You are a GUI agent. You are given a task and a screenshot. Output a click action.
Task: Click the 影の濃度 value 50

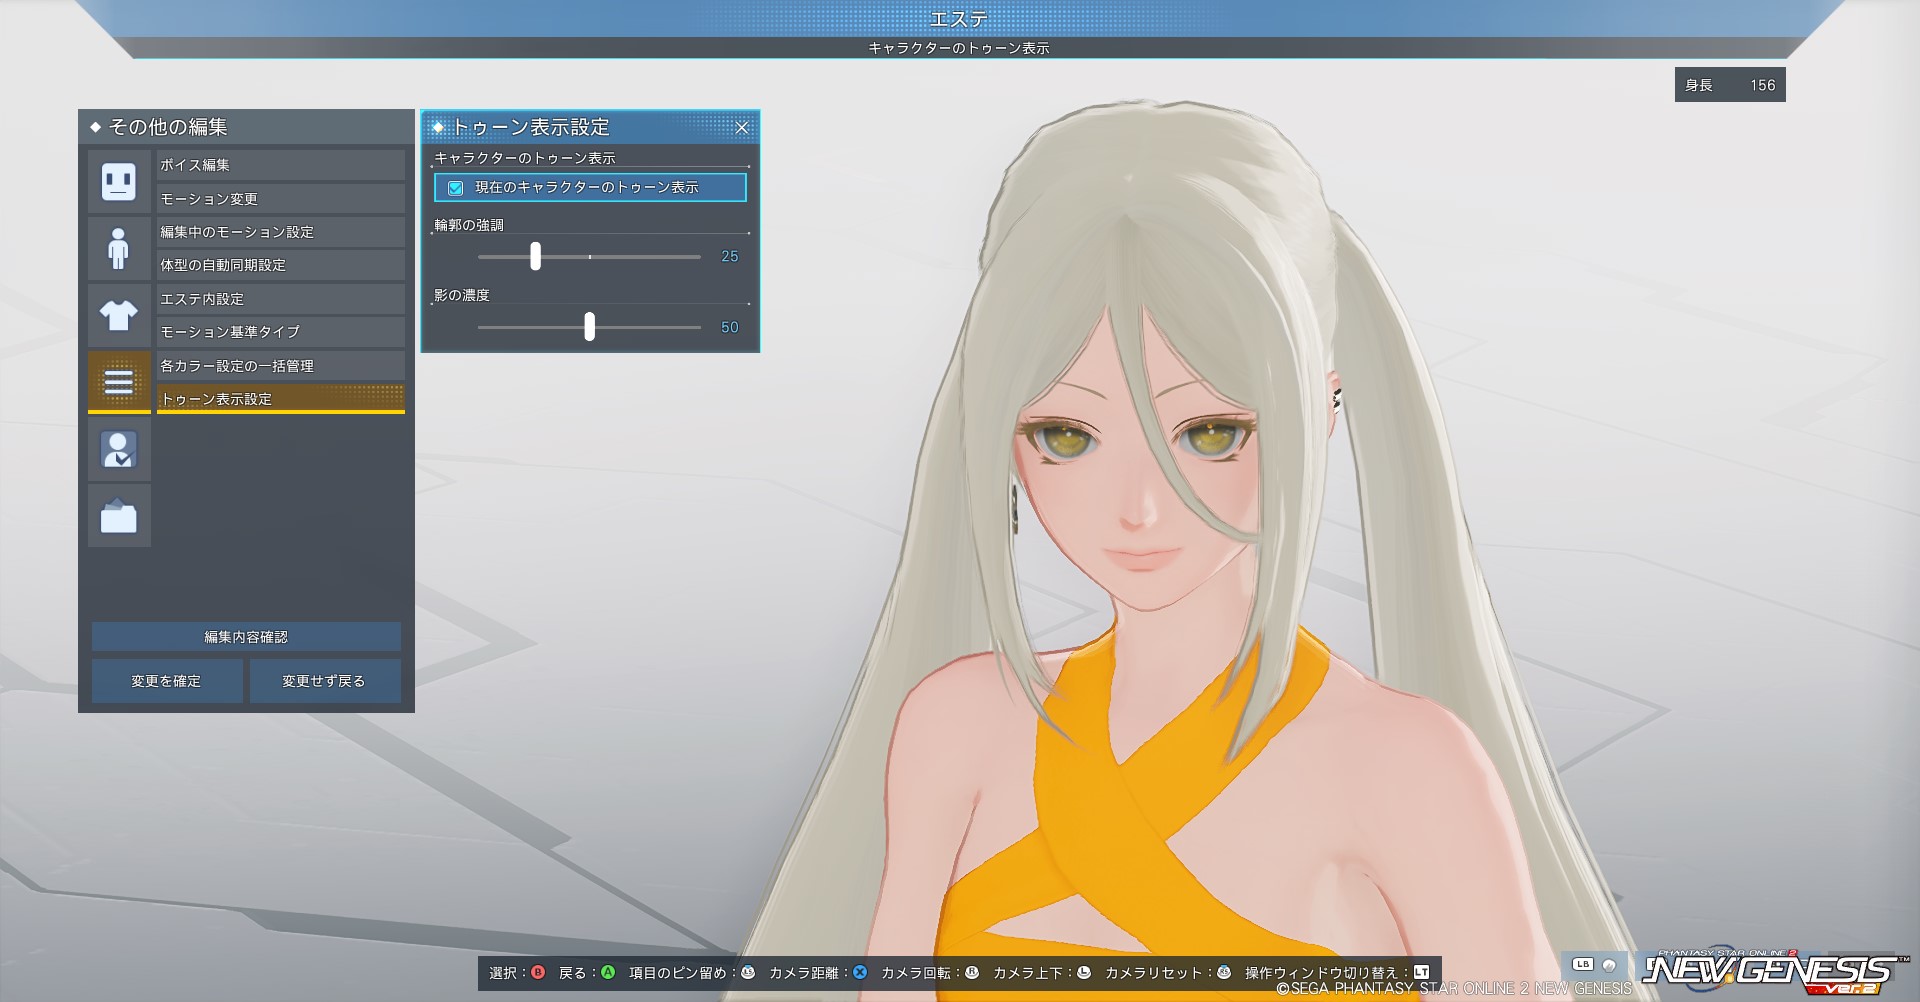click(730, 327)
